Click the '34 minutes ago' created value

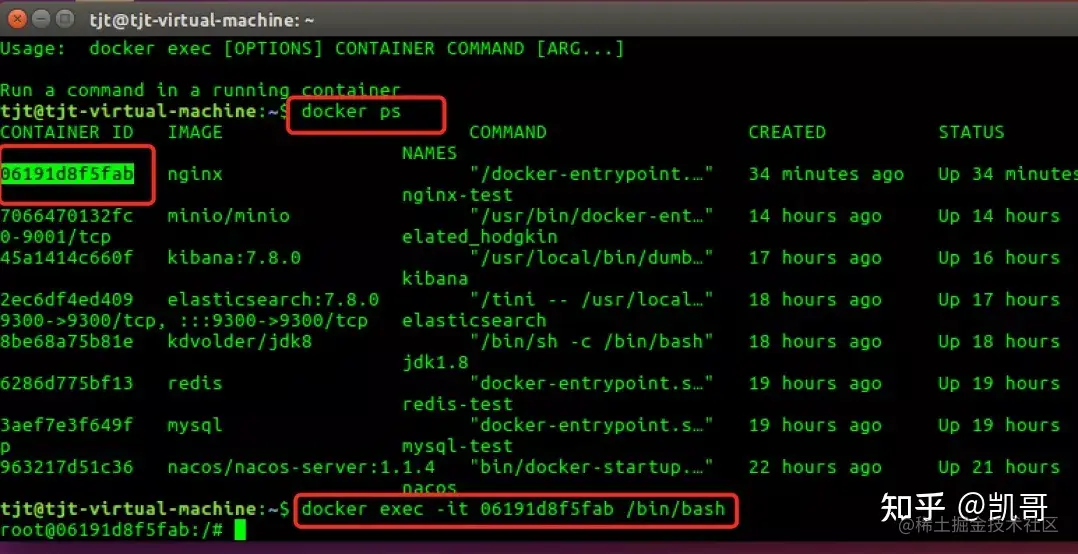[x=826, y=175]
